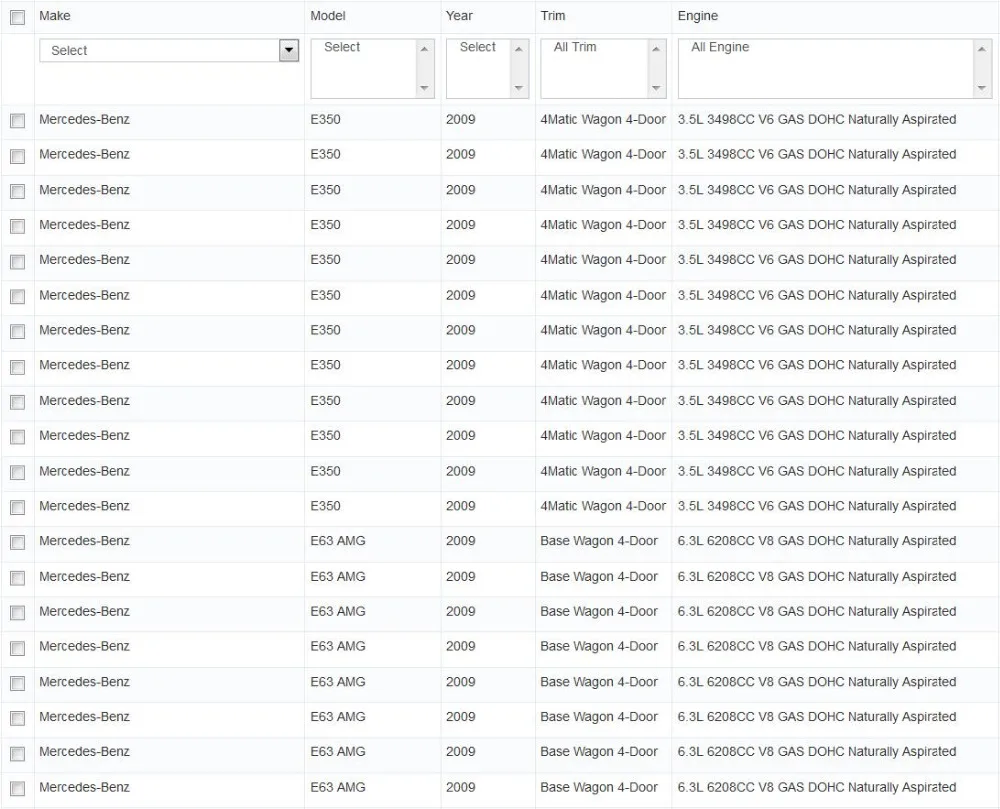Select Mercedes-Benz cell in first E350 row
1000x809 pixels.
(x=84, y=119)
